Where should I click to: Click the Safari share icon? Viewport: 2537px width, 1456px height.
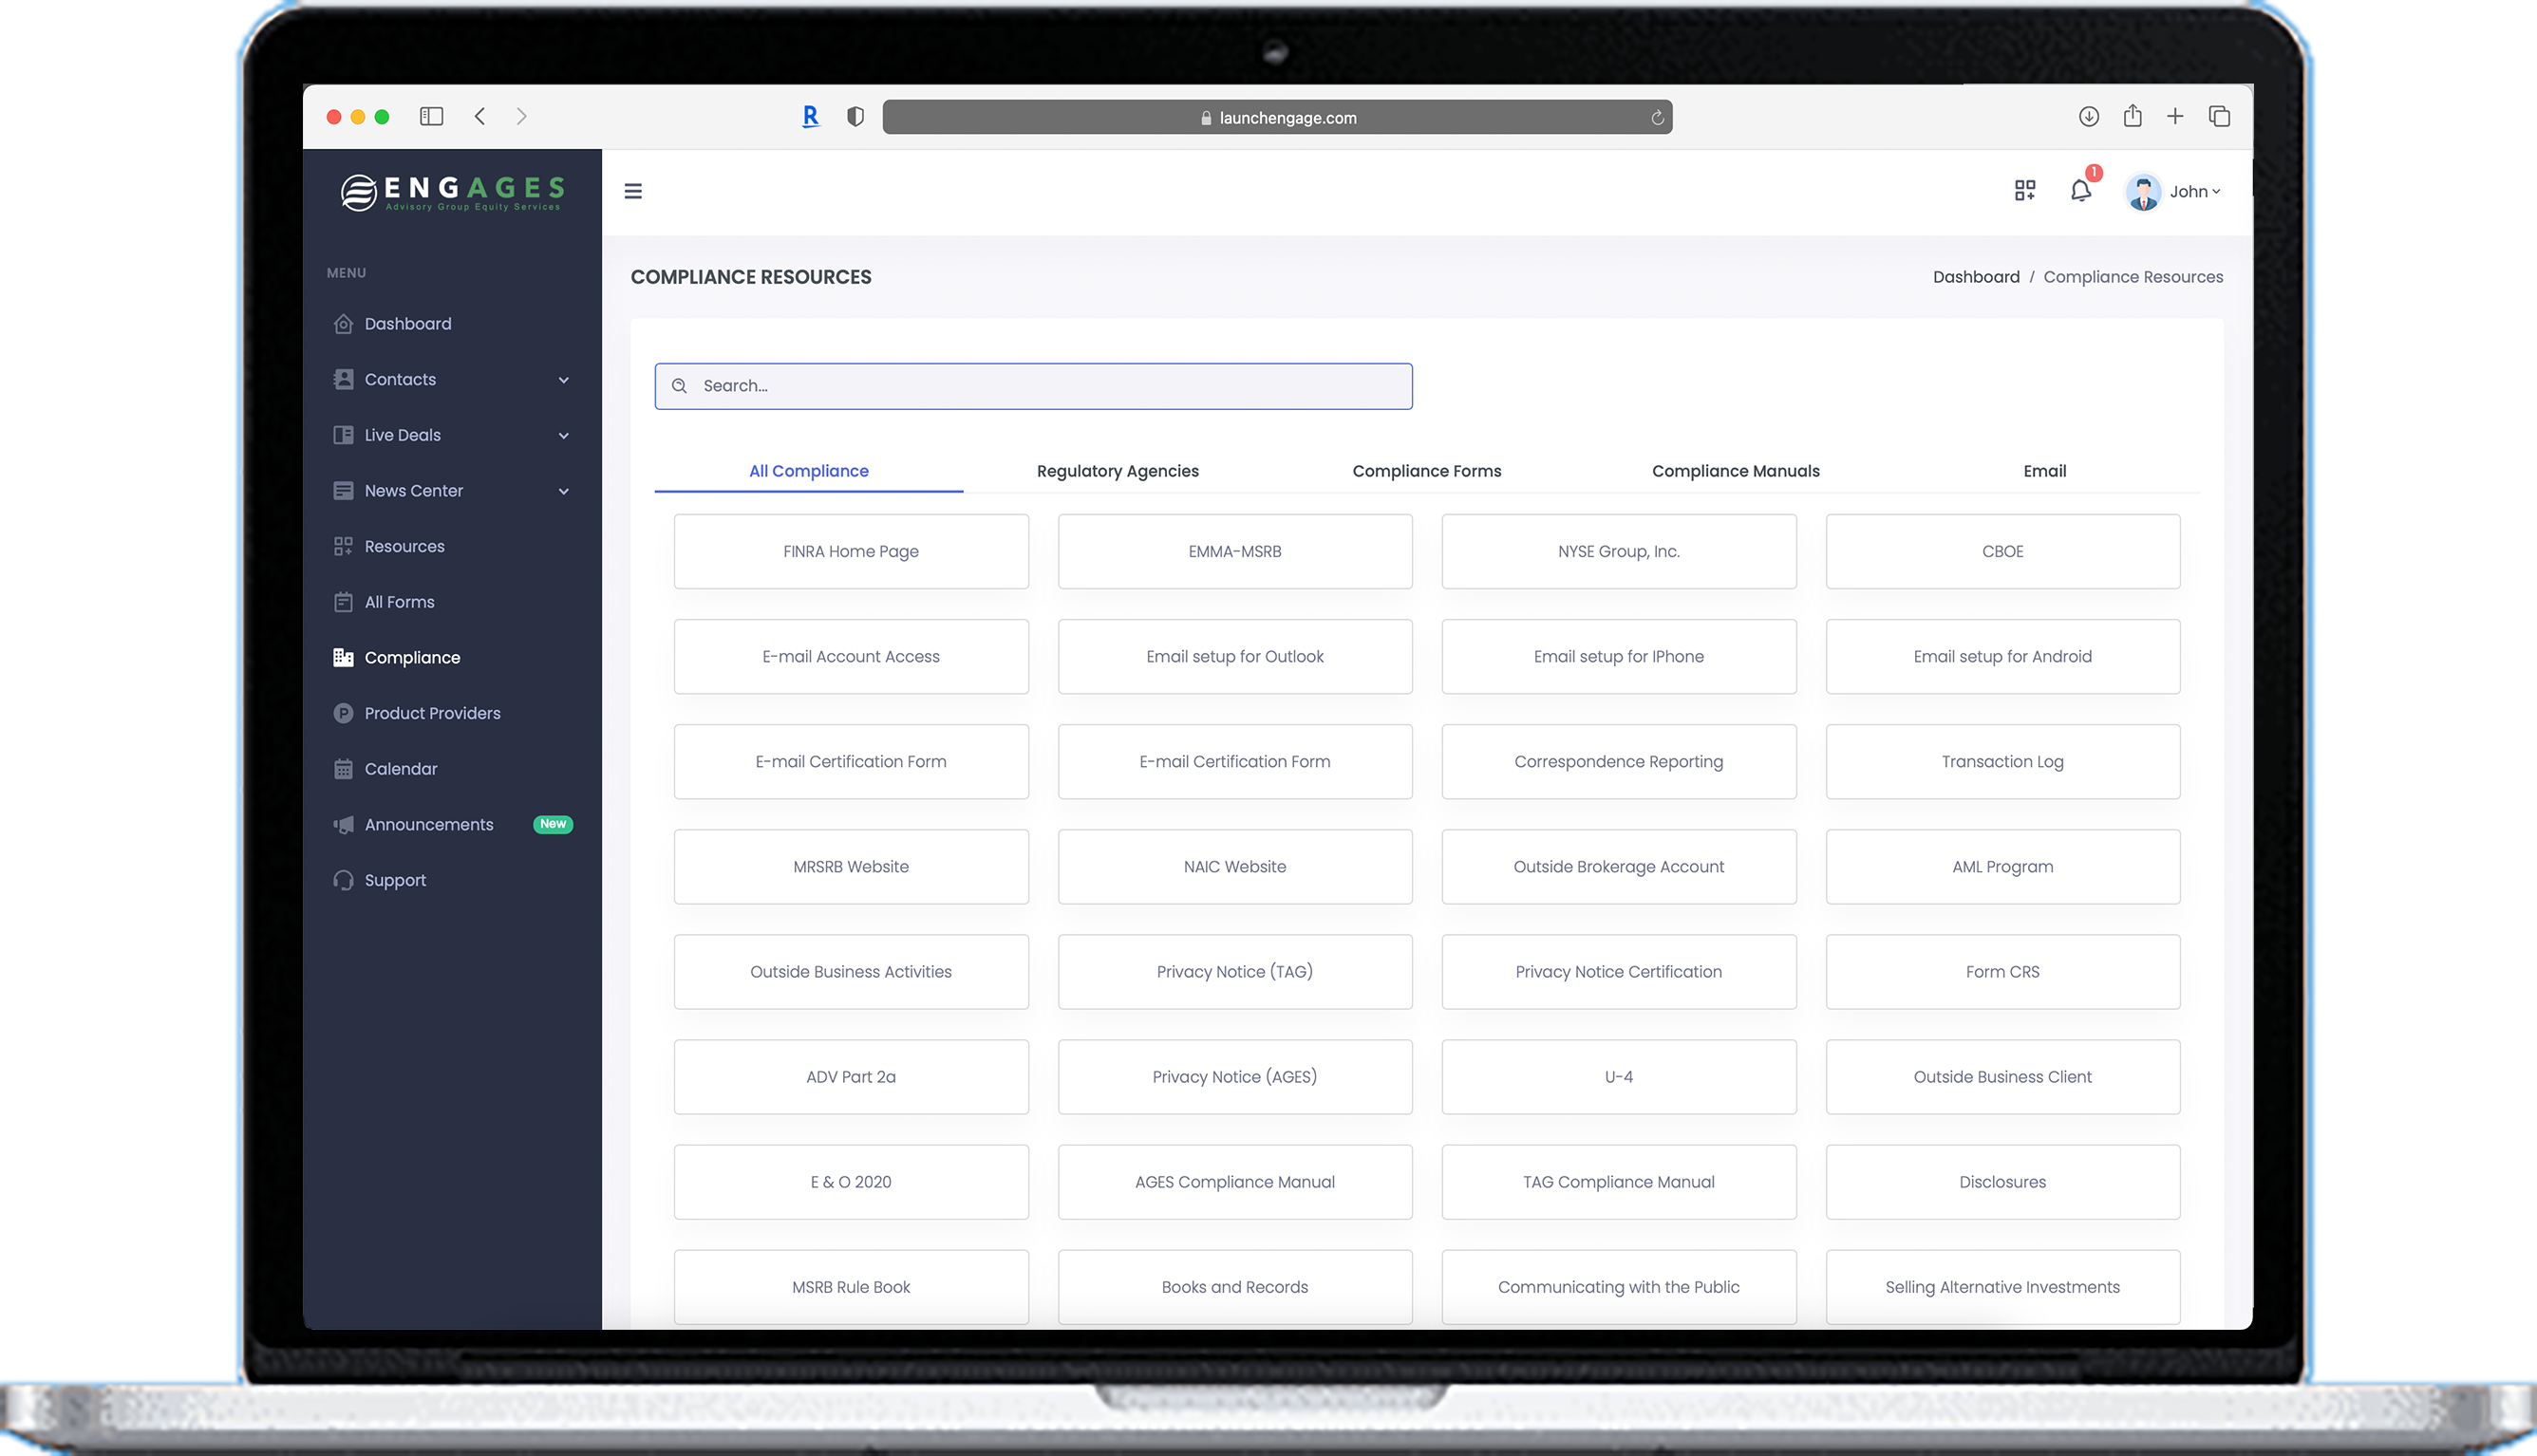(x=2132, y=117)
